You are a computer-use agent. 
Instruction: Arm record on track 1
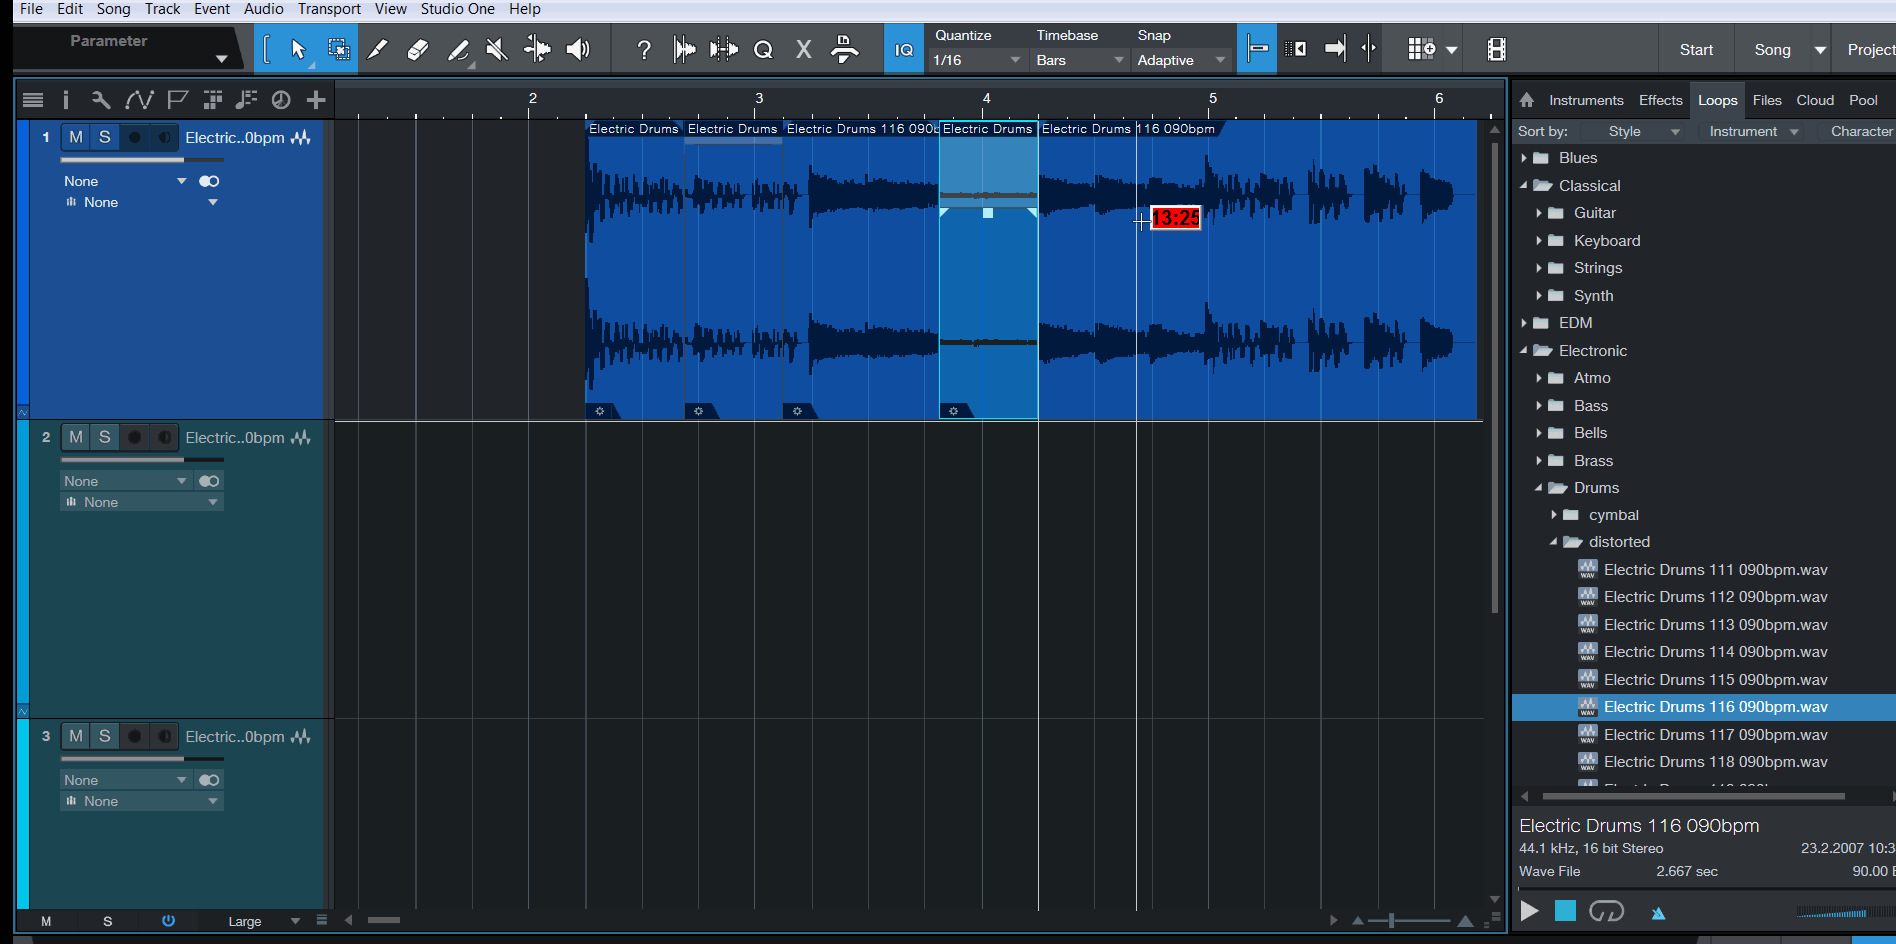[135, 137]
